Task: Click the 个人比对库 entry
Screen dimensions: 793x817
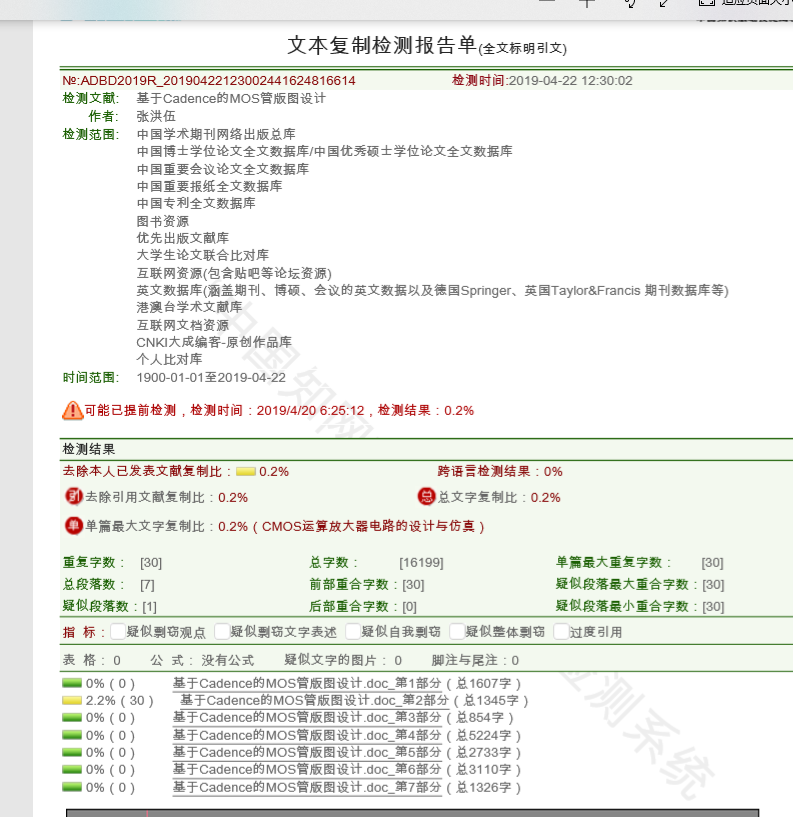Action: click(169, 360)
